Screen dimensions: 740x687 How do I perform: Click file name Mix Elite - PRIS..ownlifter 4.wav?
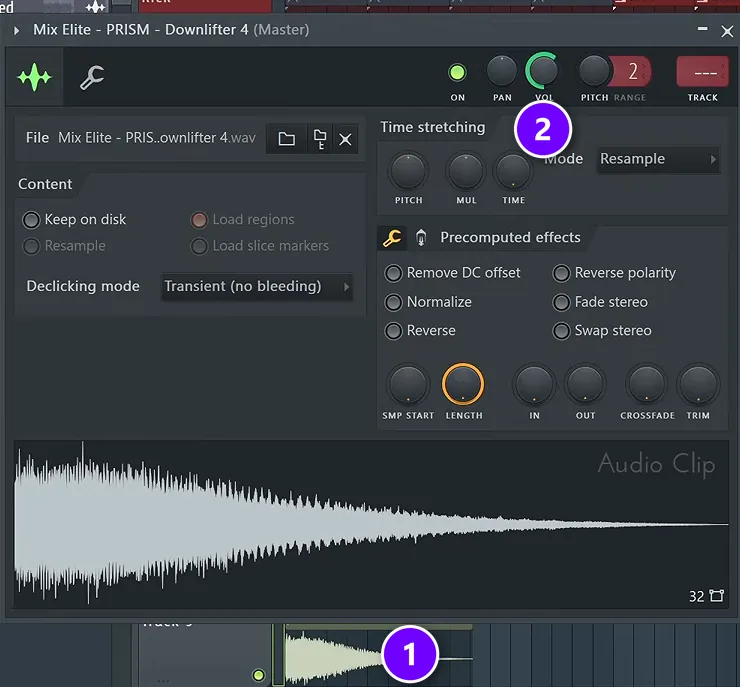(x=157, y=138)
